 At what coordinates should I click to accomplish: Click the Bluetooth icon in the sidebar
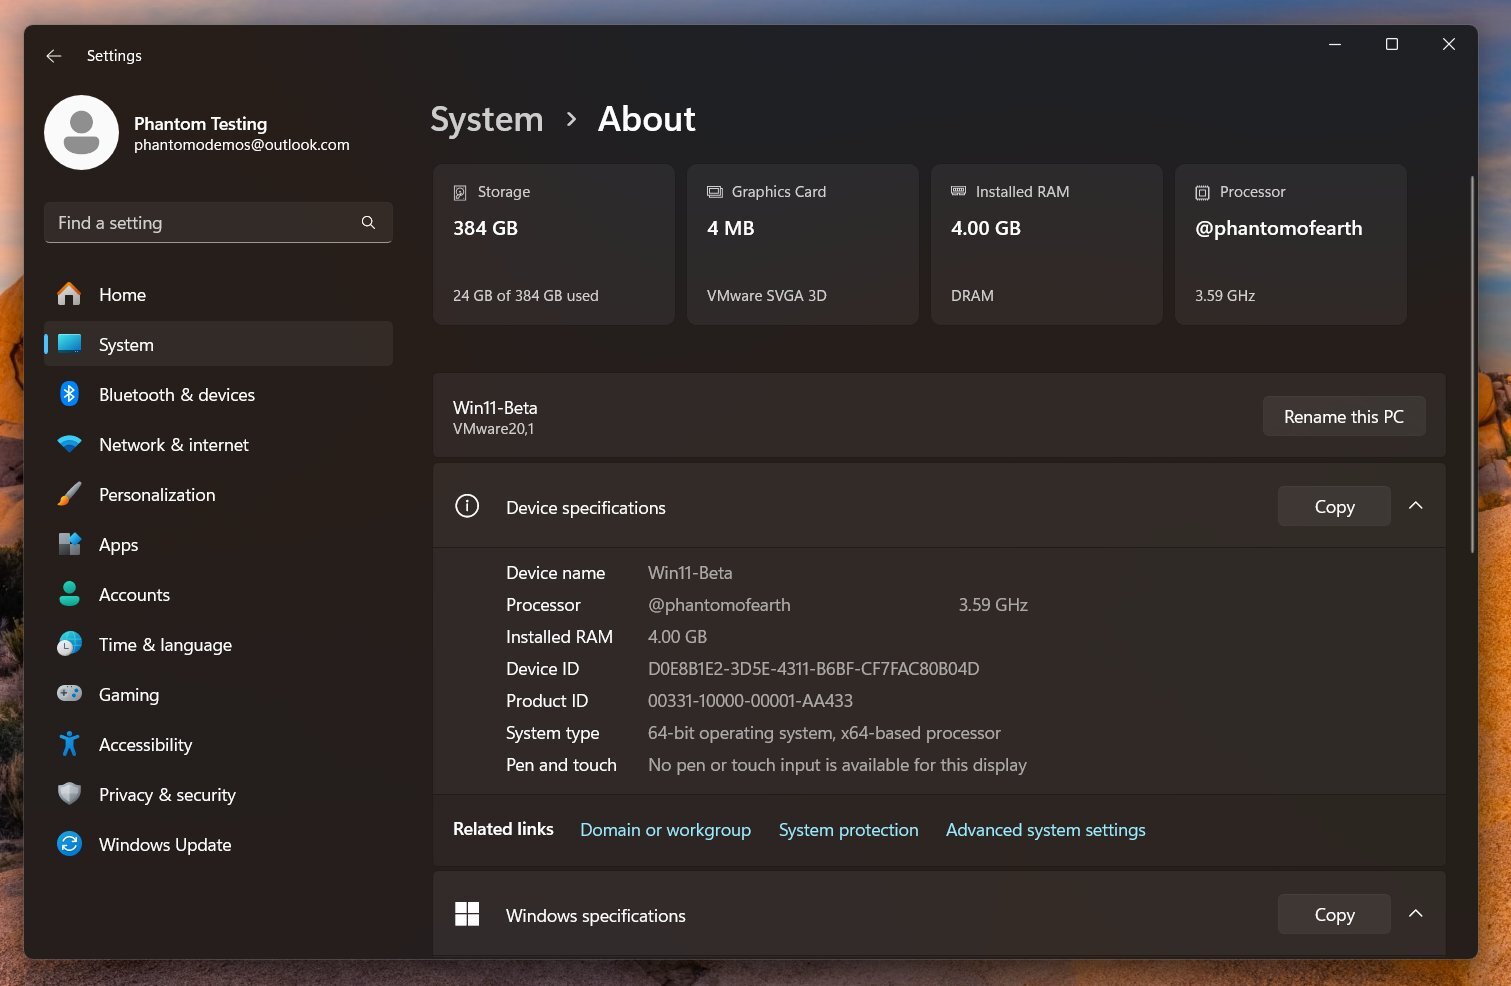coord(68,394)
